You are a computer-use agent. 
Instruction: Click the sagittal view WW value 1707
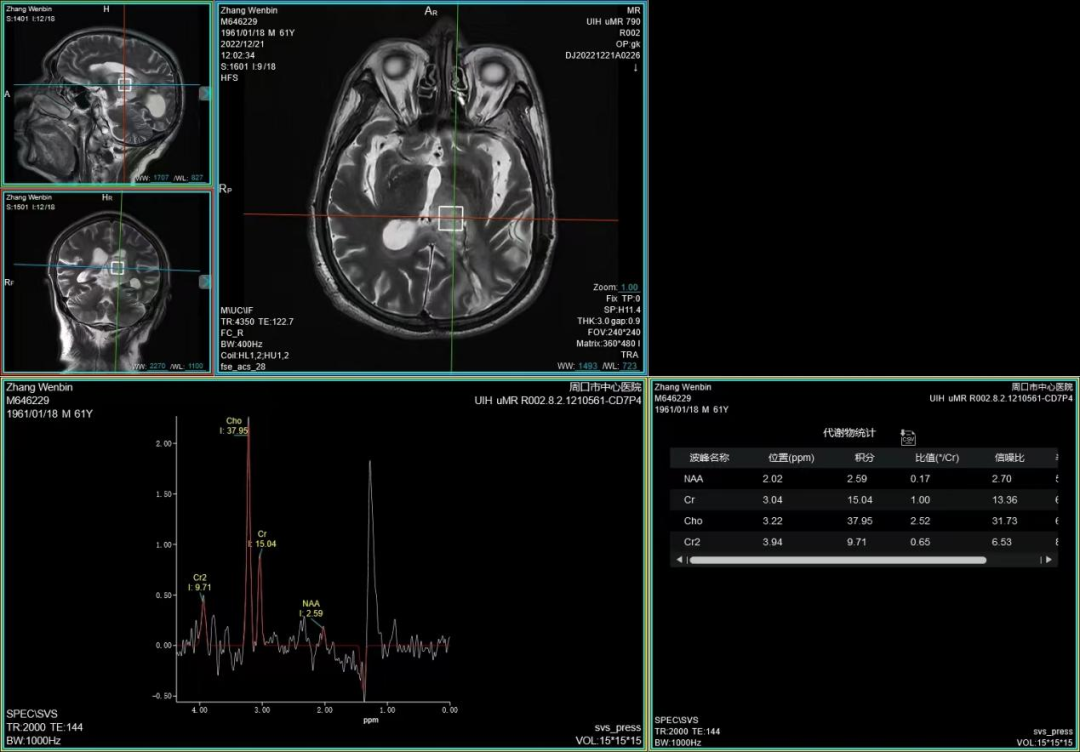click(160, 178)
